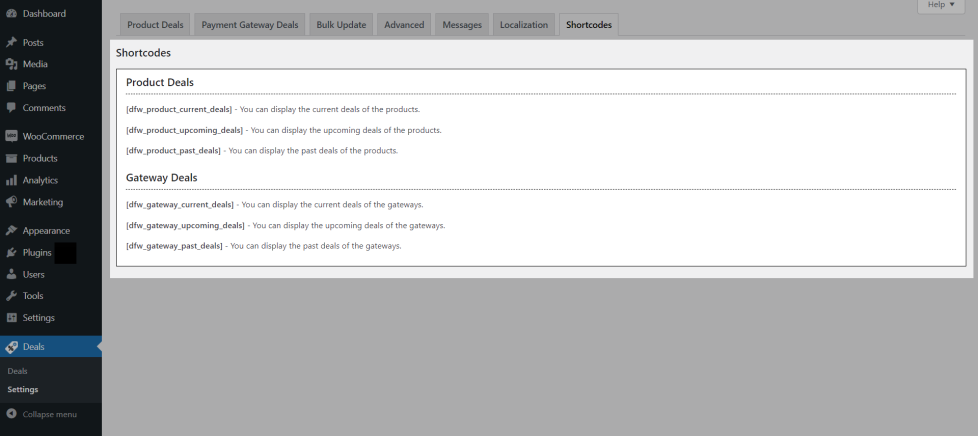Image resolution: width=978 pixels, height=436 pixels.
Task: Click the Collapse menu label
Action: coord(50,414)
